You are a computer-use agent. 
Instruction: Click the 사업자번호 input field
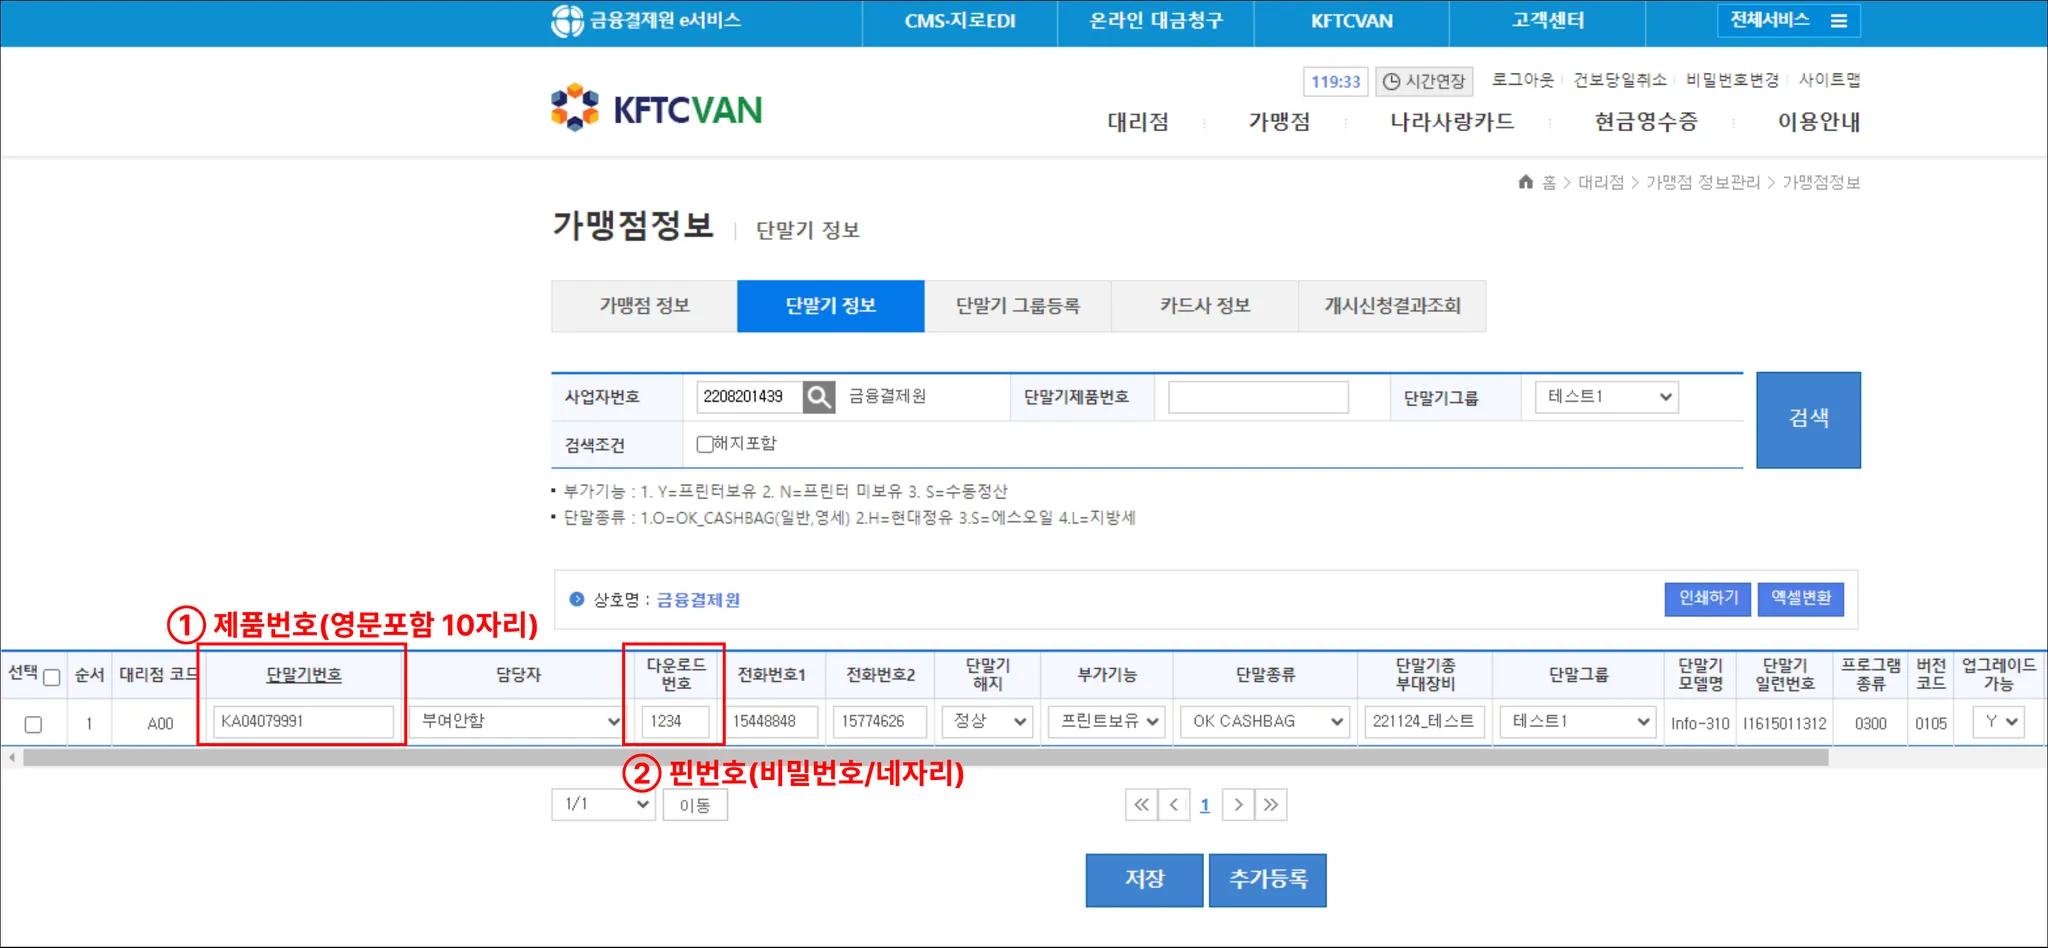[750, 397]
